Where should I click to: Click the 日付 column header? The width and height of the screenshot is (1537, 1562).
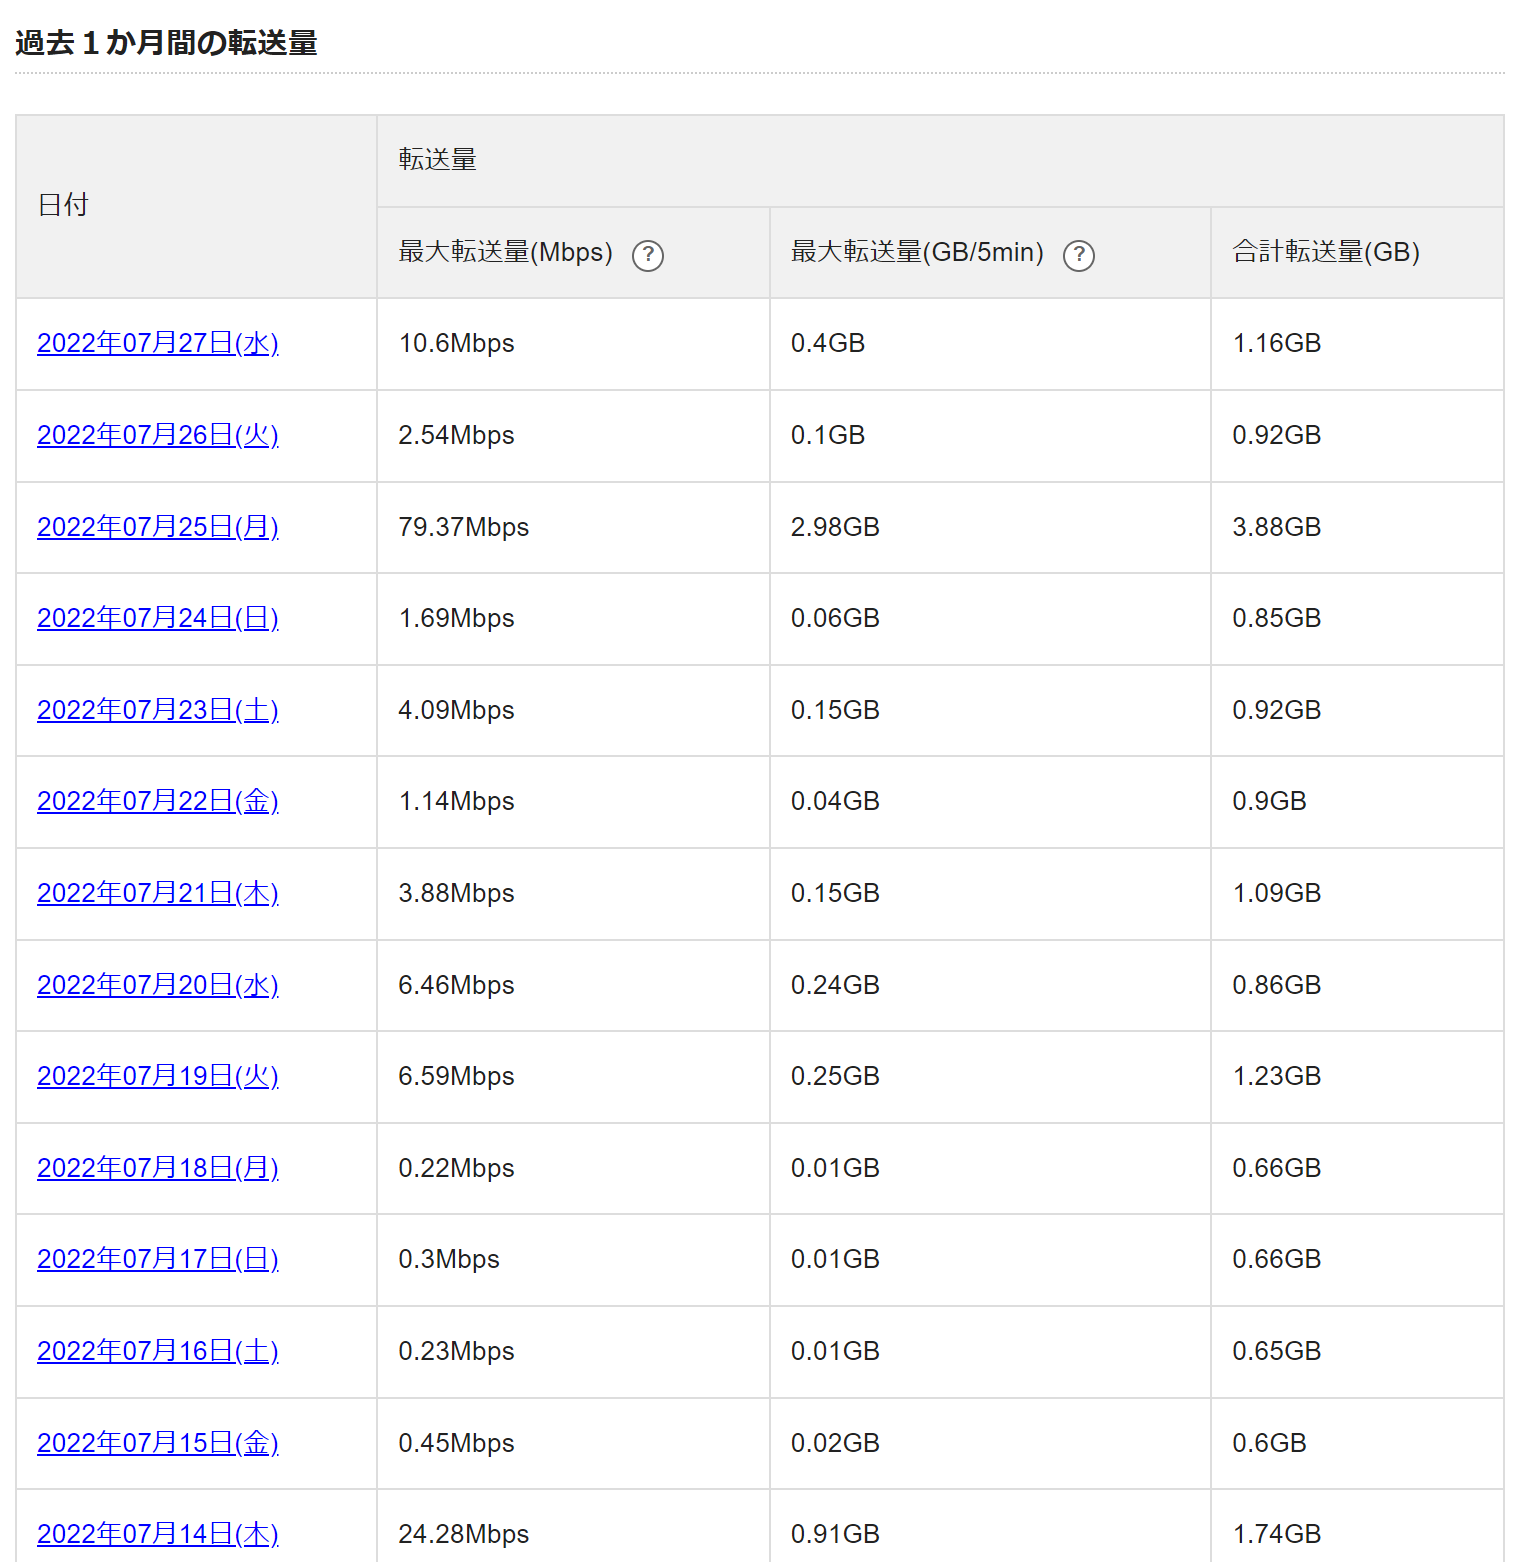pyautogui.click(x=196, y=206)
